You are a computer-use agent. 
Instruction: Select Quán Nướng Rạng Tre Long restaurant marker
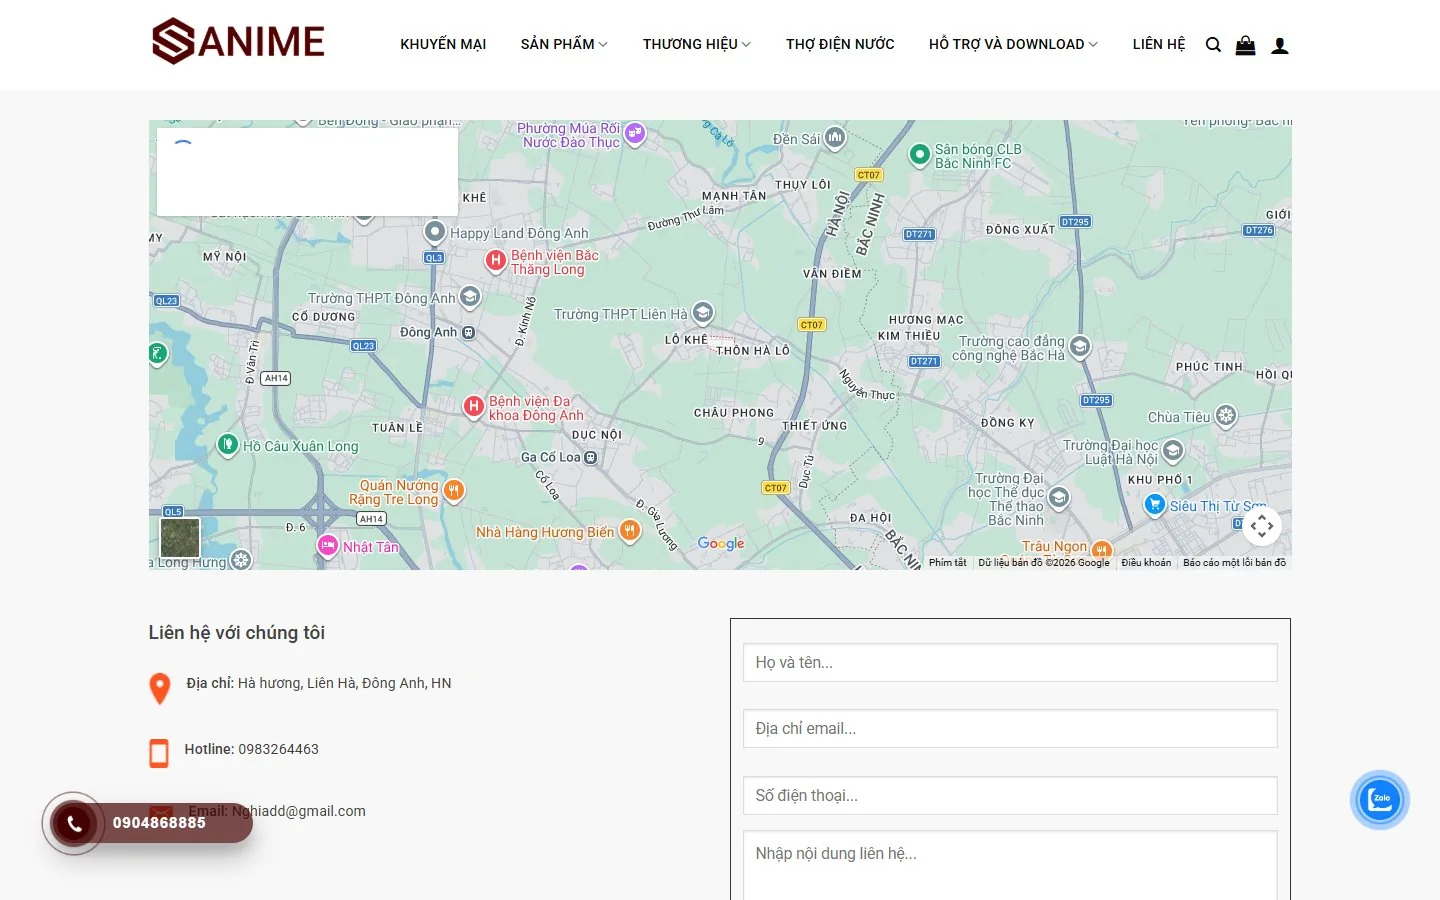tap(454, 490)
